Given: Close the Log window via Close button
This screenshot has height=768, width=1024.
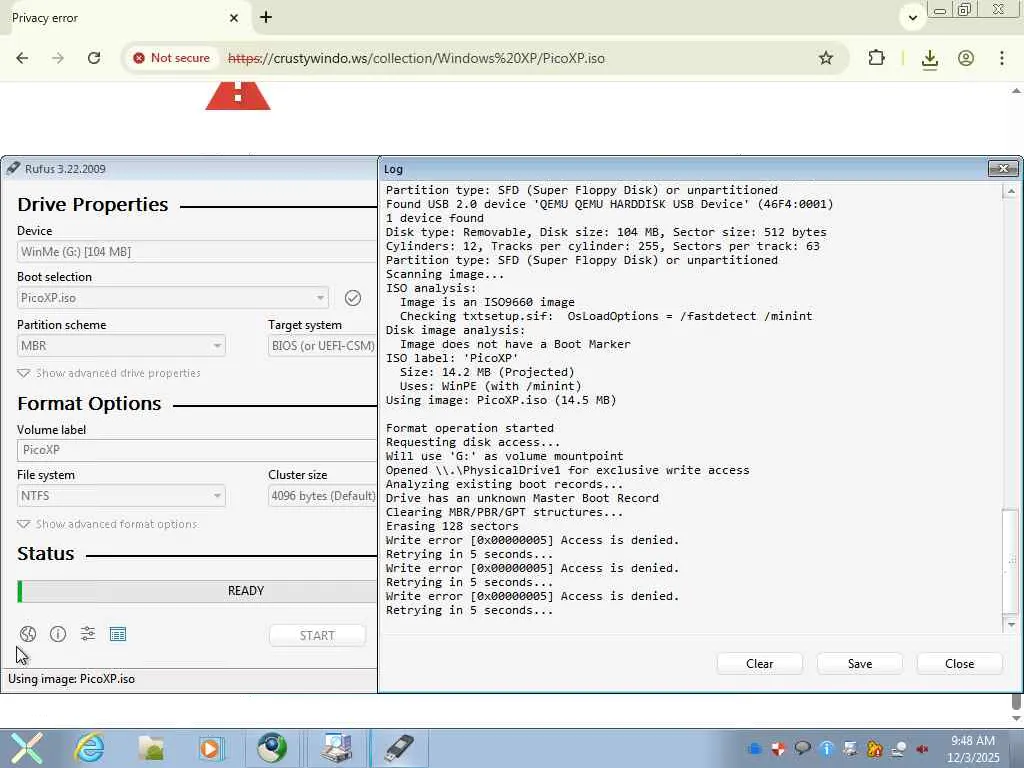Looking at the screenshot, I should click(x=959, y=664).
